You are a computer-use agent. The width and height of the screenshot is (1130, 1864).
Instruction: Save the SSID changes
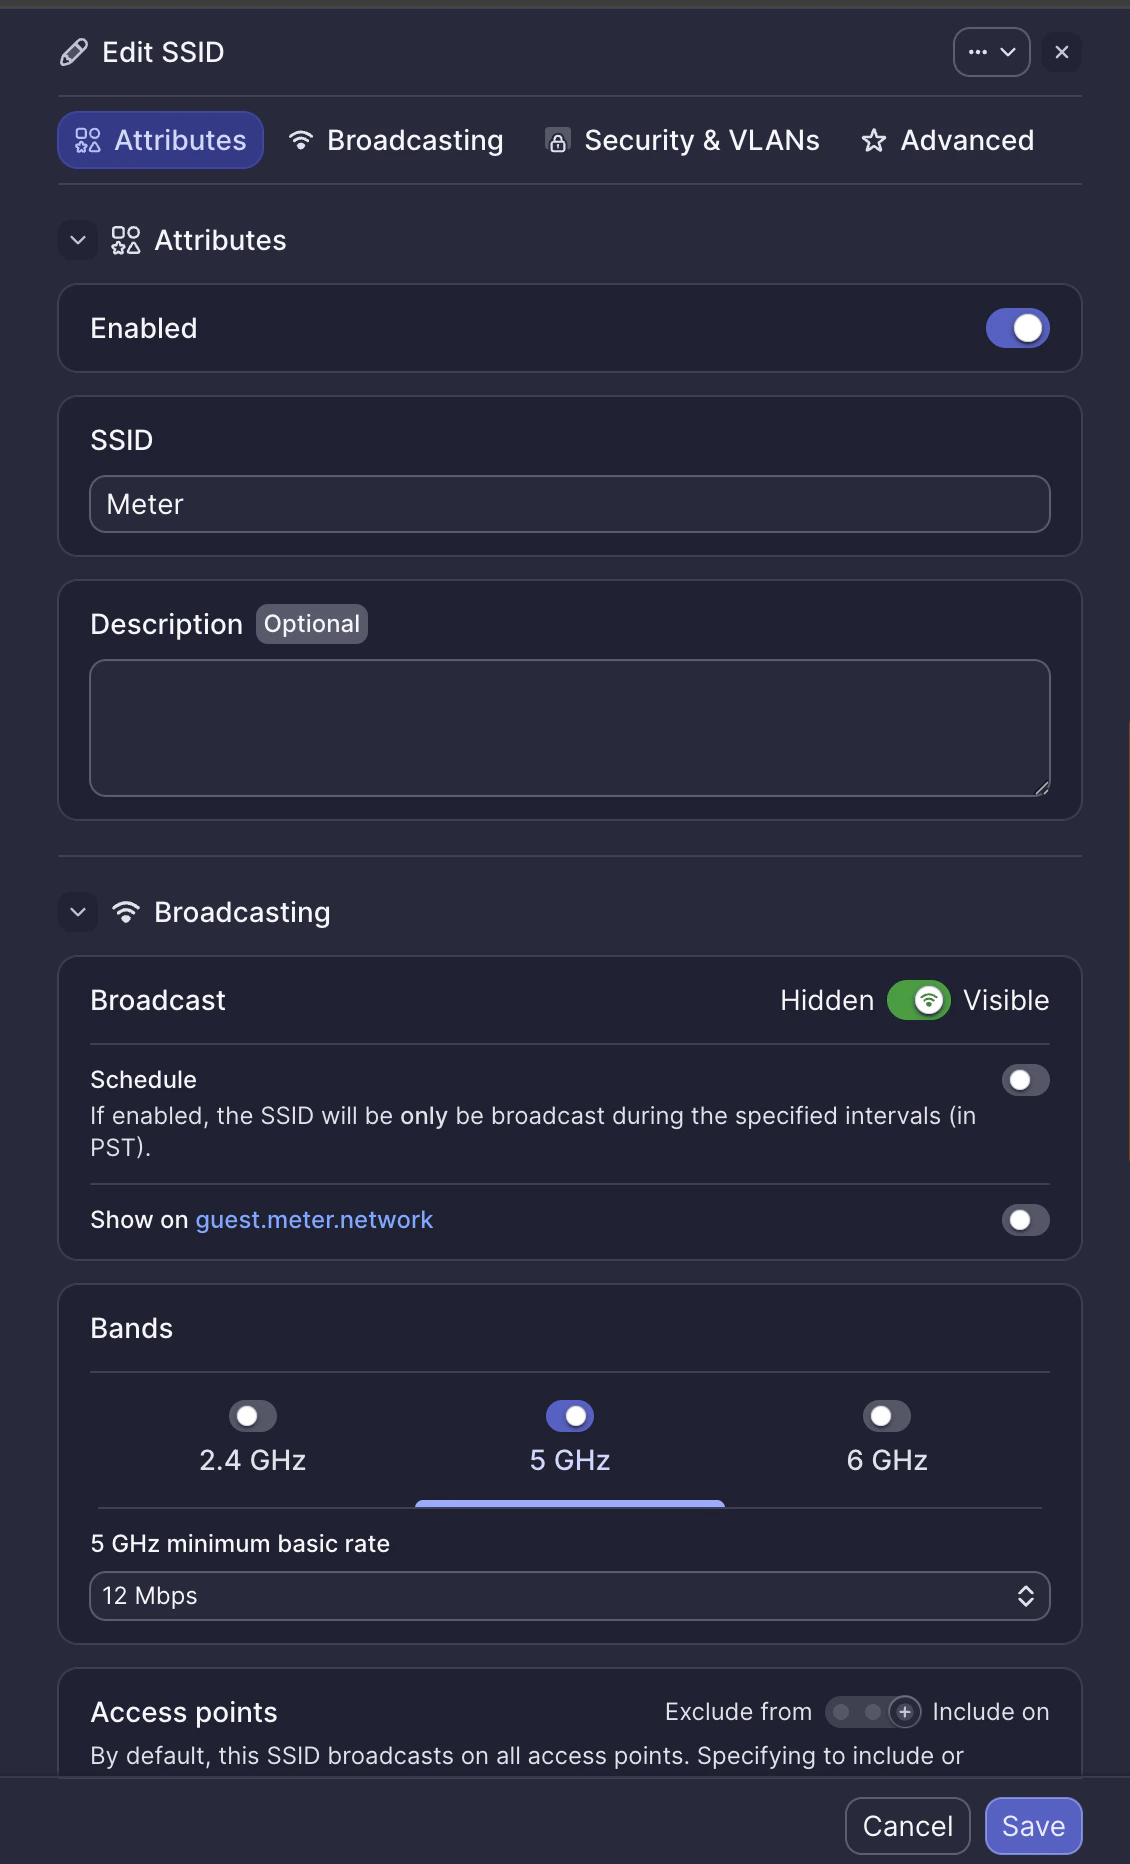pos(1033,1825)
